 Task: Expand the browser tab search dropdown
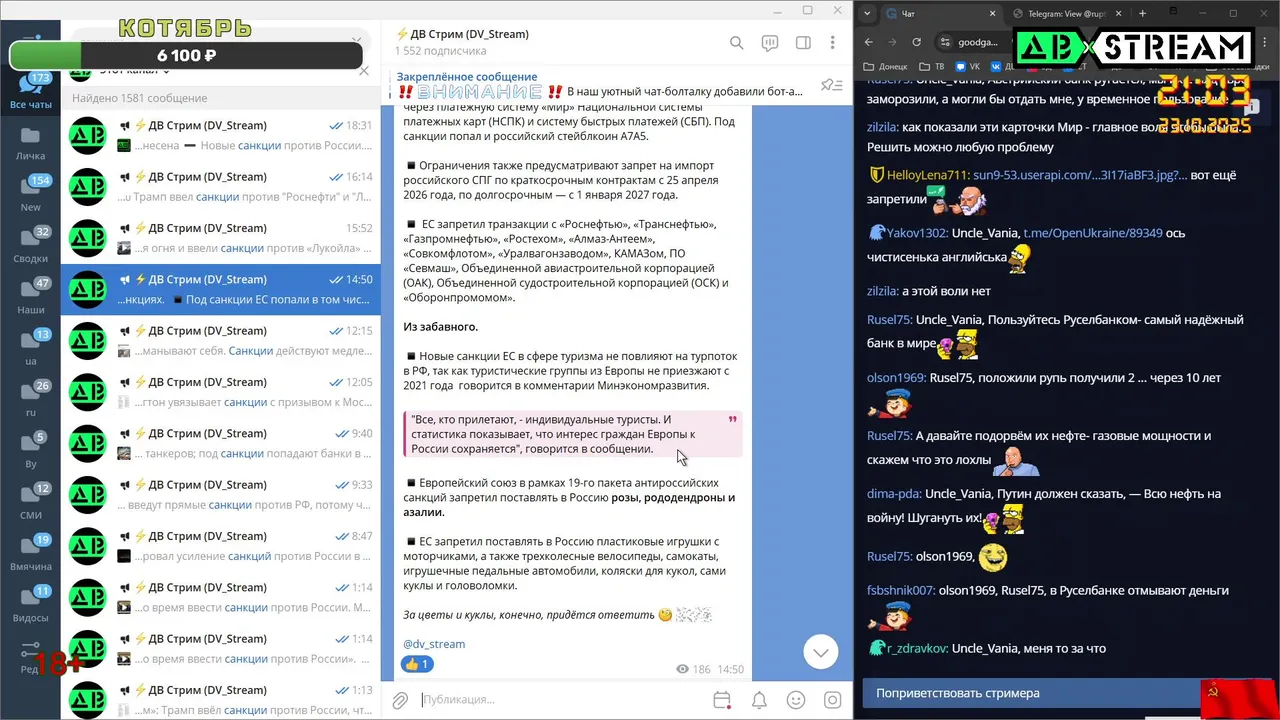point(866,13)
